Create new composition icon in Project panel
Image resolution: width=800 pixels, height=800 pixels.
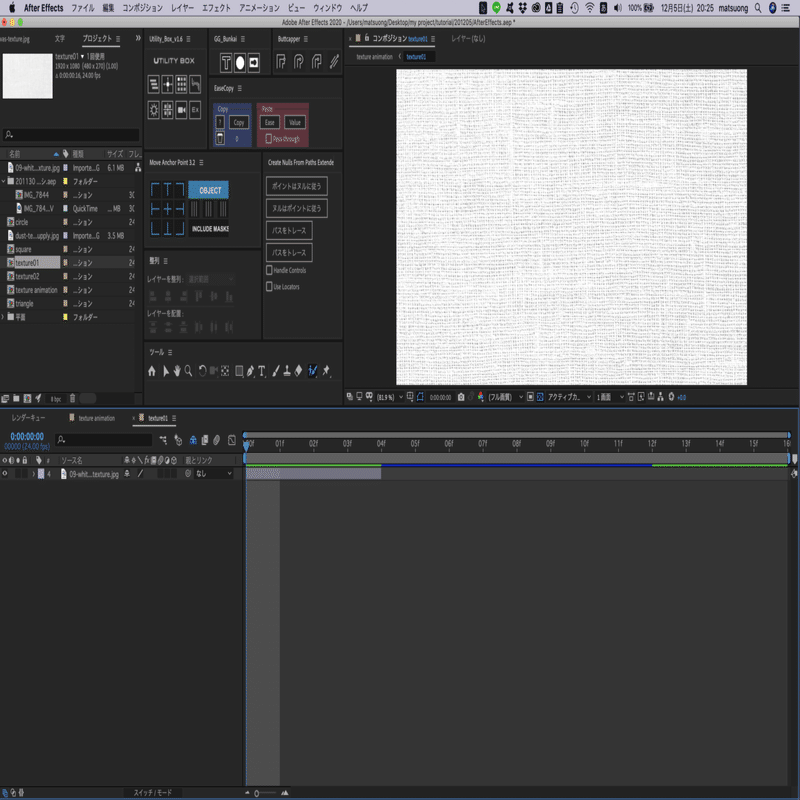(27, 398)
